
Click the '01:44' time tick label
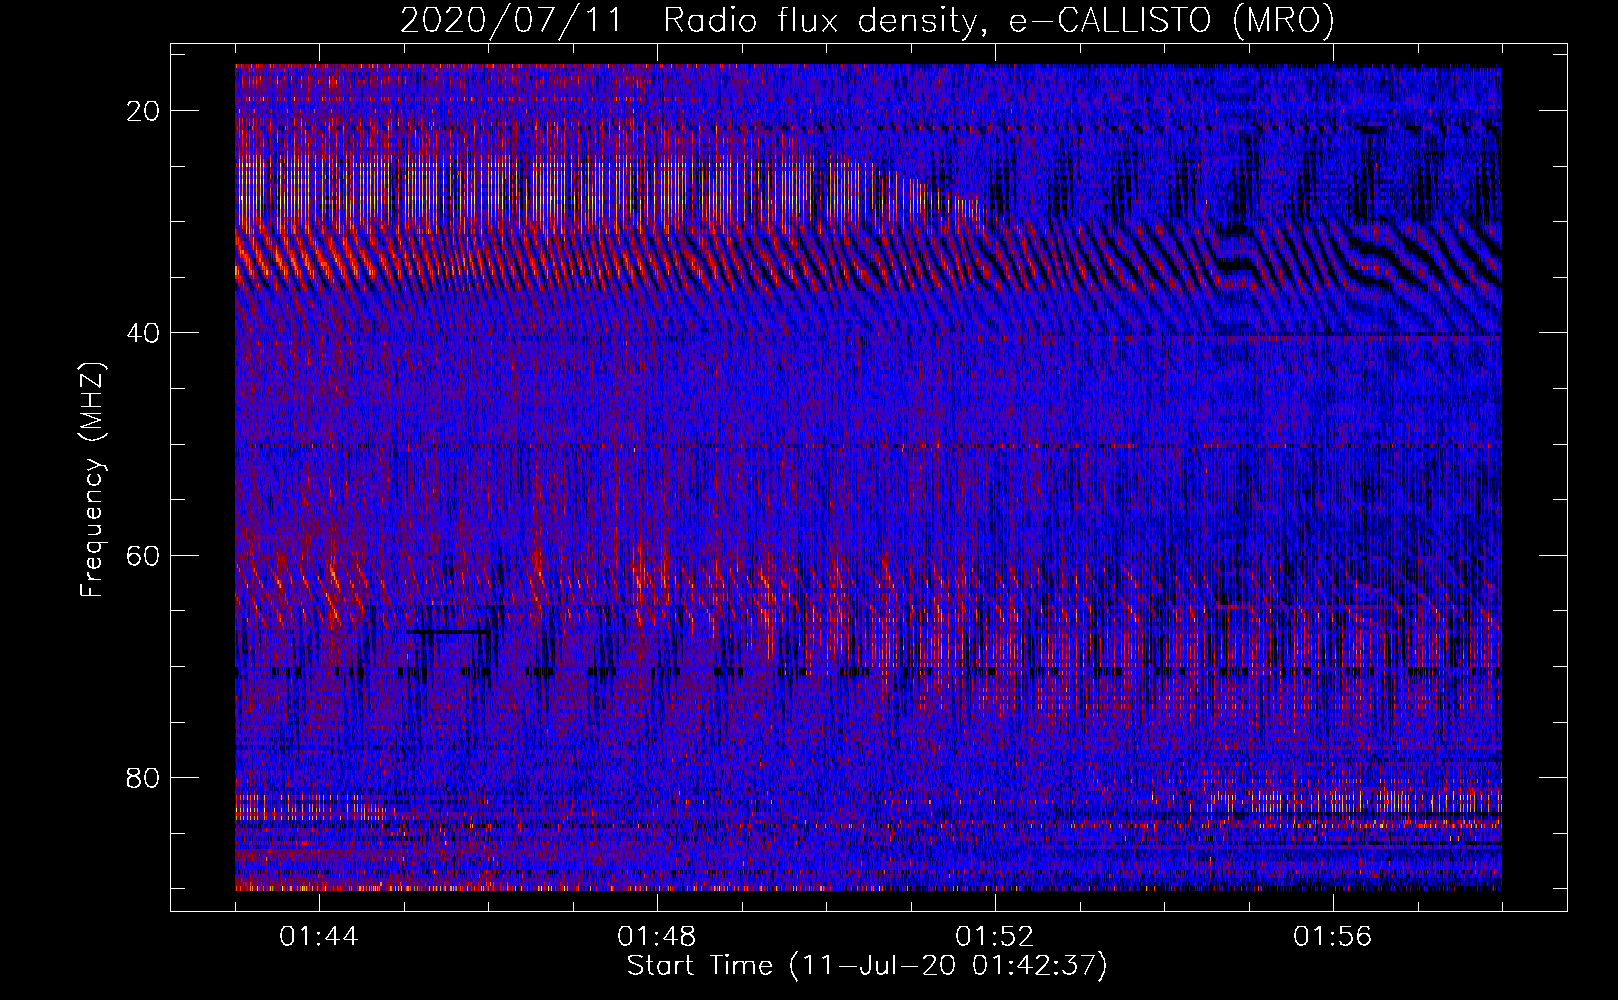[319, 937]
